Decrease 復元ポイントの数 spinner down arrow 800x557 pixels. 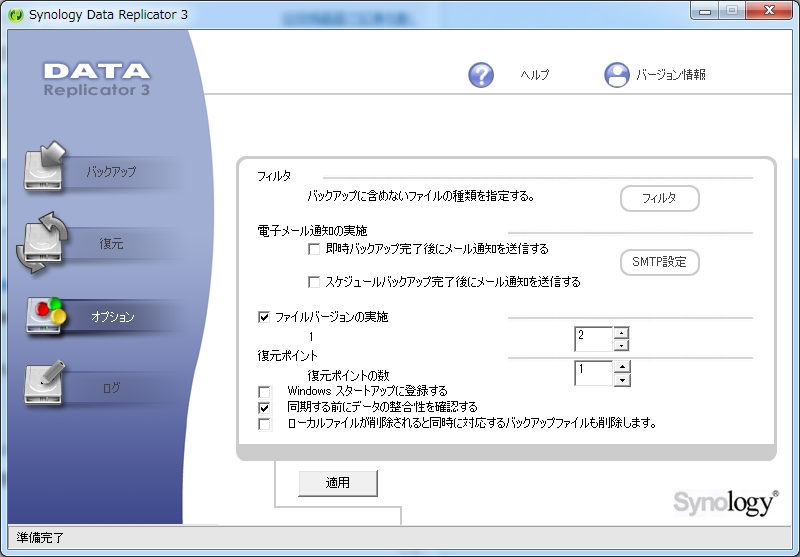[x=622, y=380]
